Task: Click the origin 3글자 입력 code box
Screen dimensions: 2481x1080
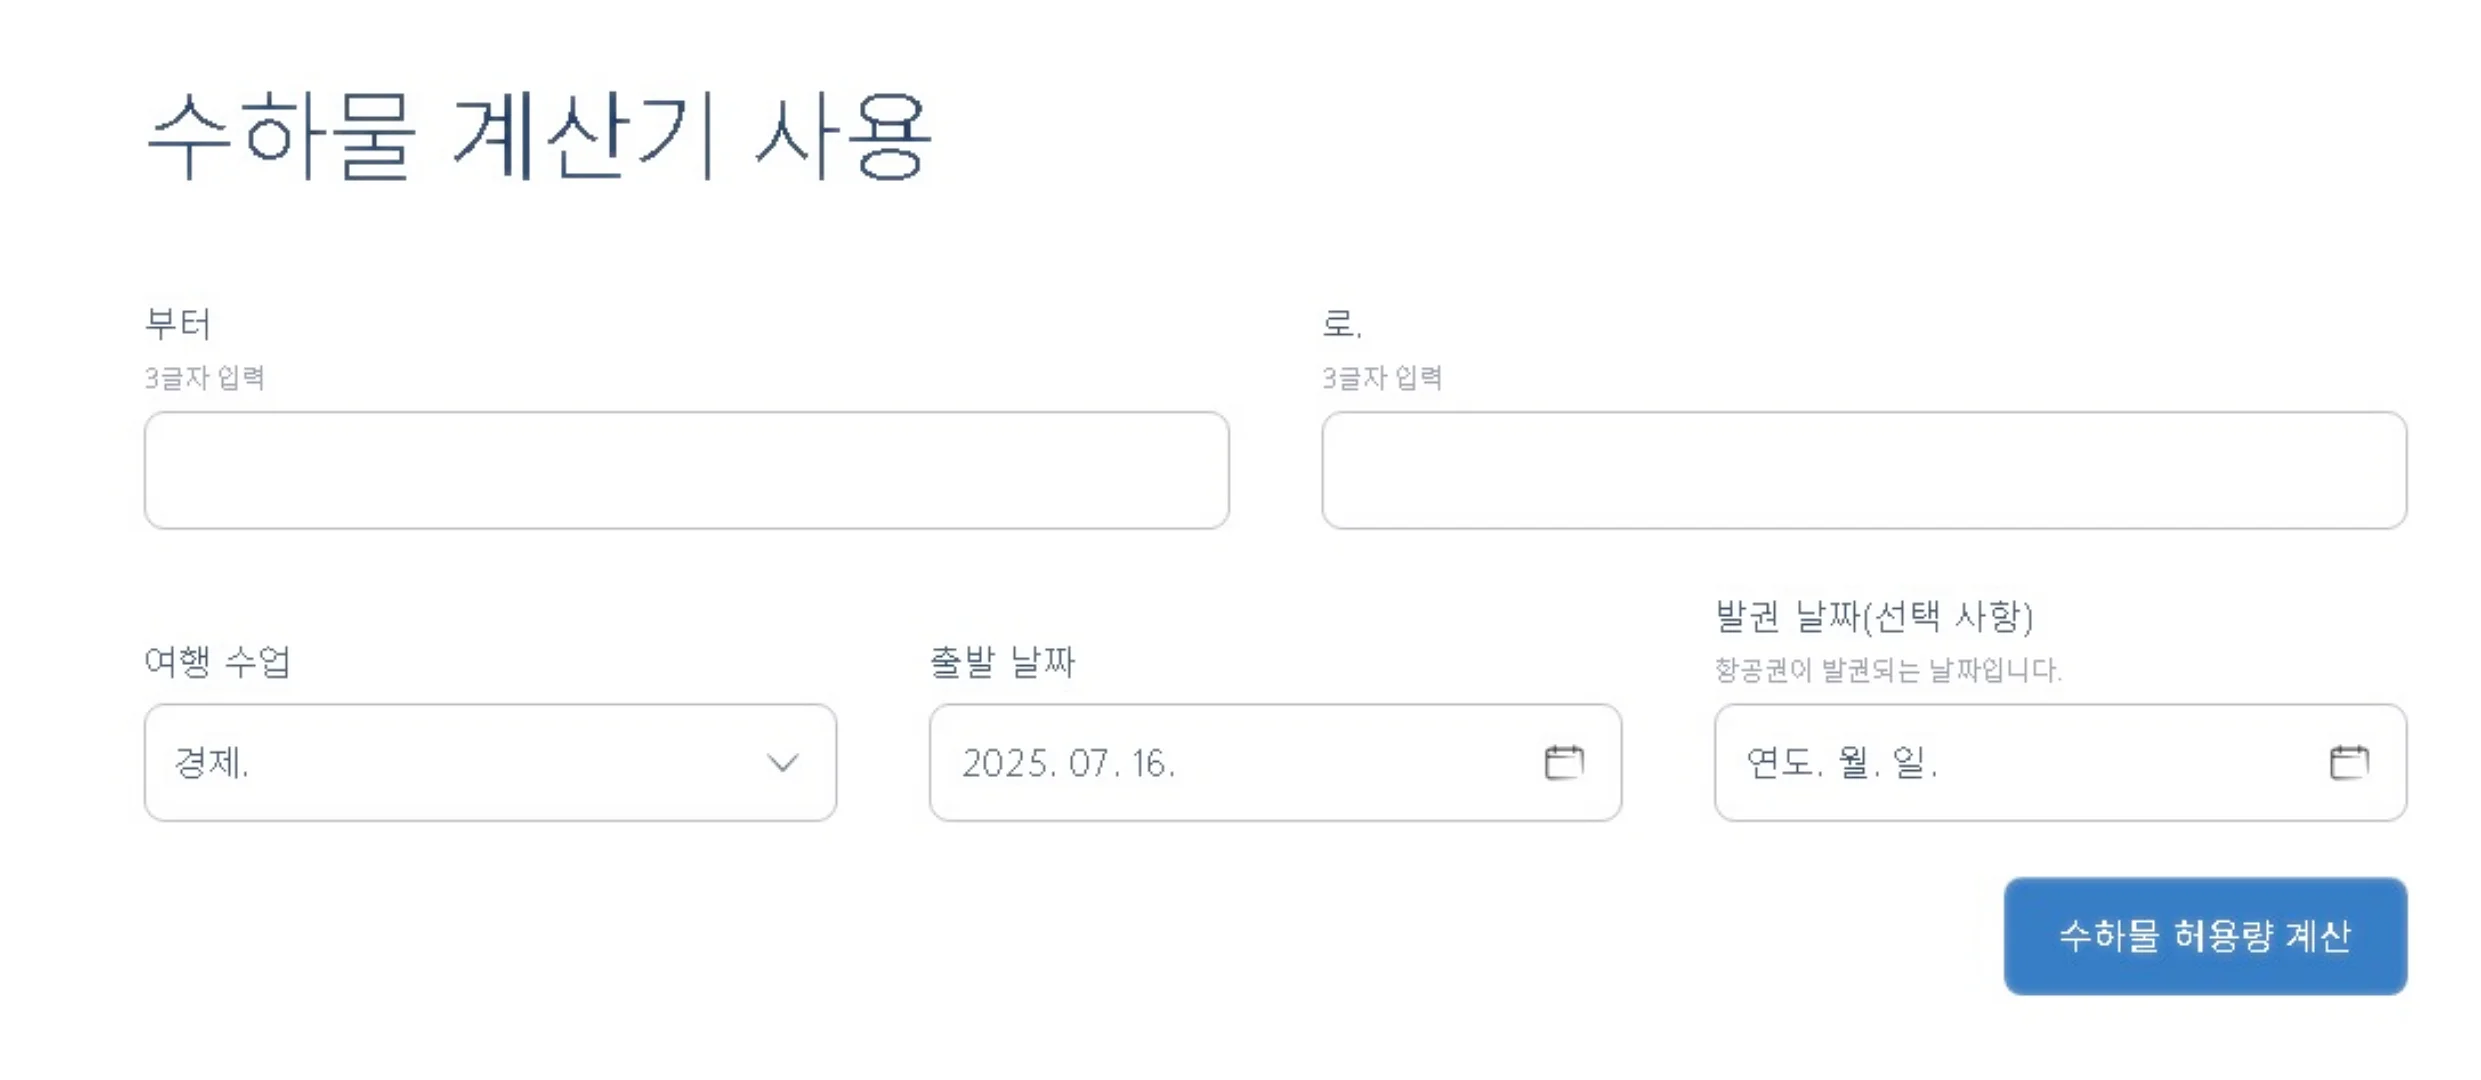Action: (x=686, y=470)
